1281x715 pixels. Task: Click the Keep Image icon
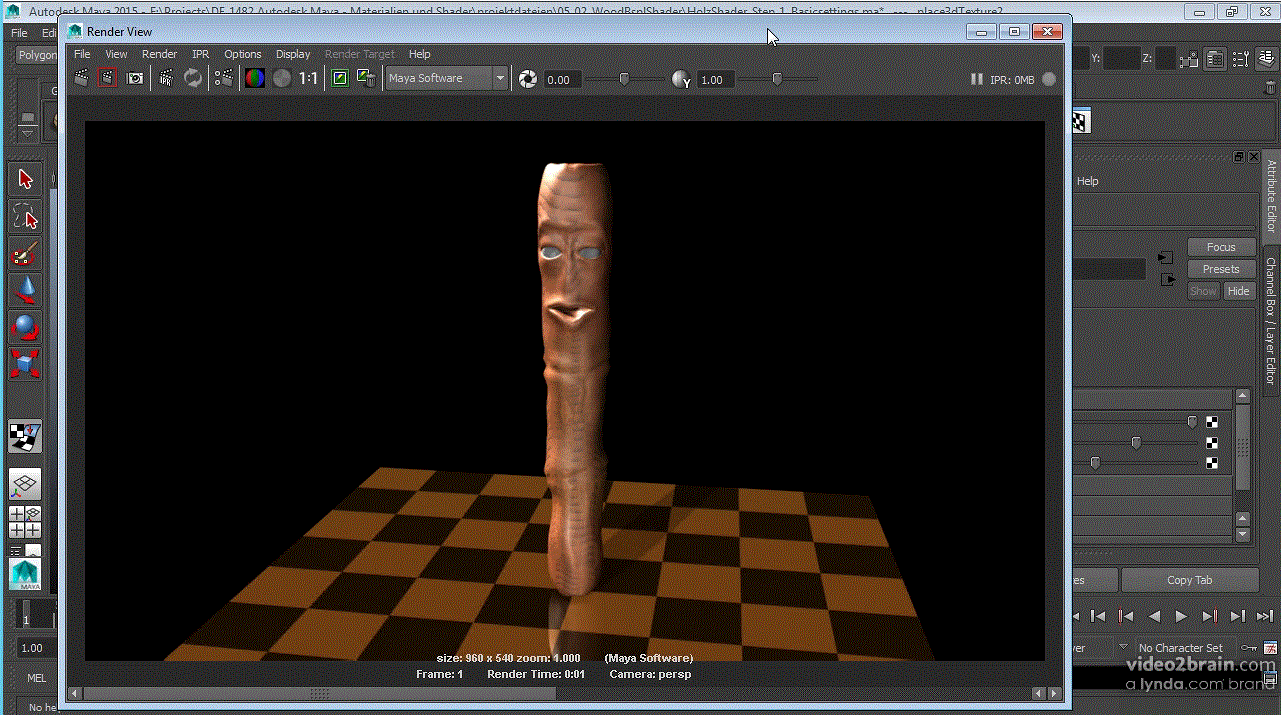click(x=340, y=78)
